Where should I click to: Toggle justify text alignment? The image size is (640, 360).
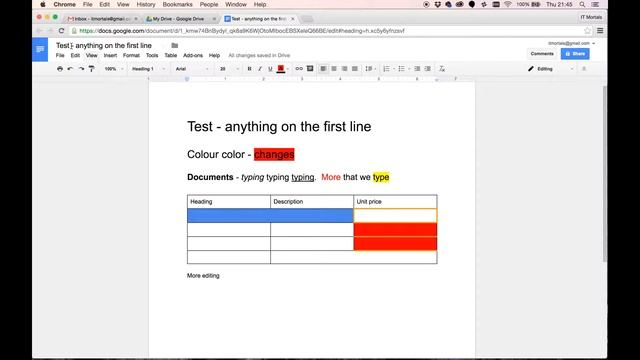pyautogui.click(x=355, y=69)
